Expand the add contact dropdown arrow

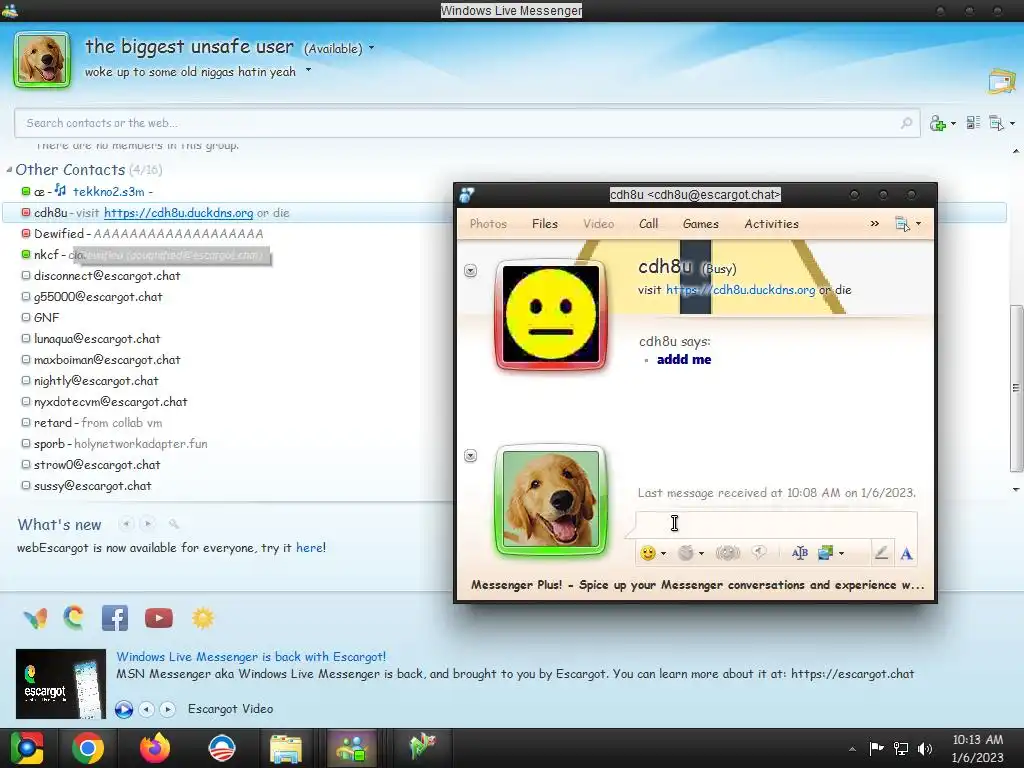tap(953, 123)
